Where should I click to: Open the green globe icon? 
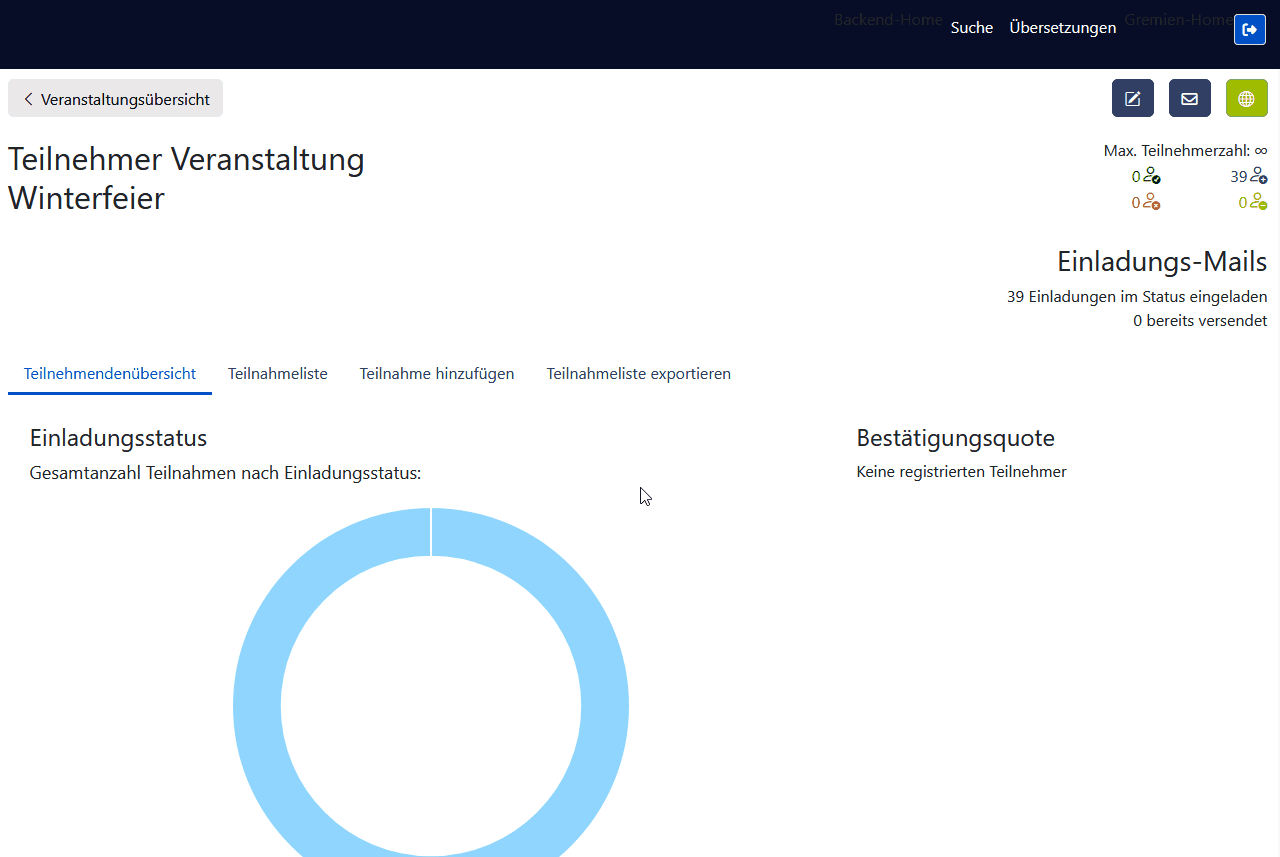tap(1246, 98)
